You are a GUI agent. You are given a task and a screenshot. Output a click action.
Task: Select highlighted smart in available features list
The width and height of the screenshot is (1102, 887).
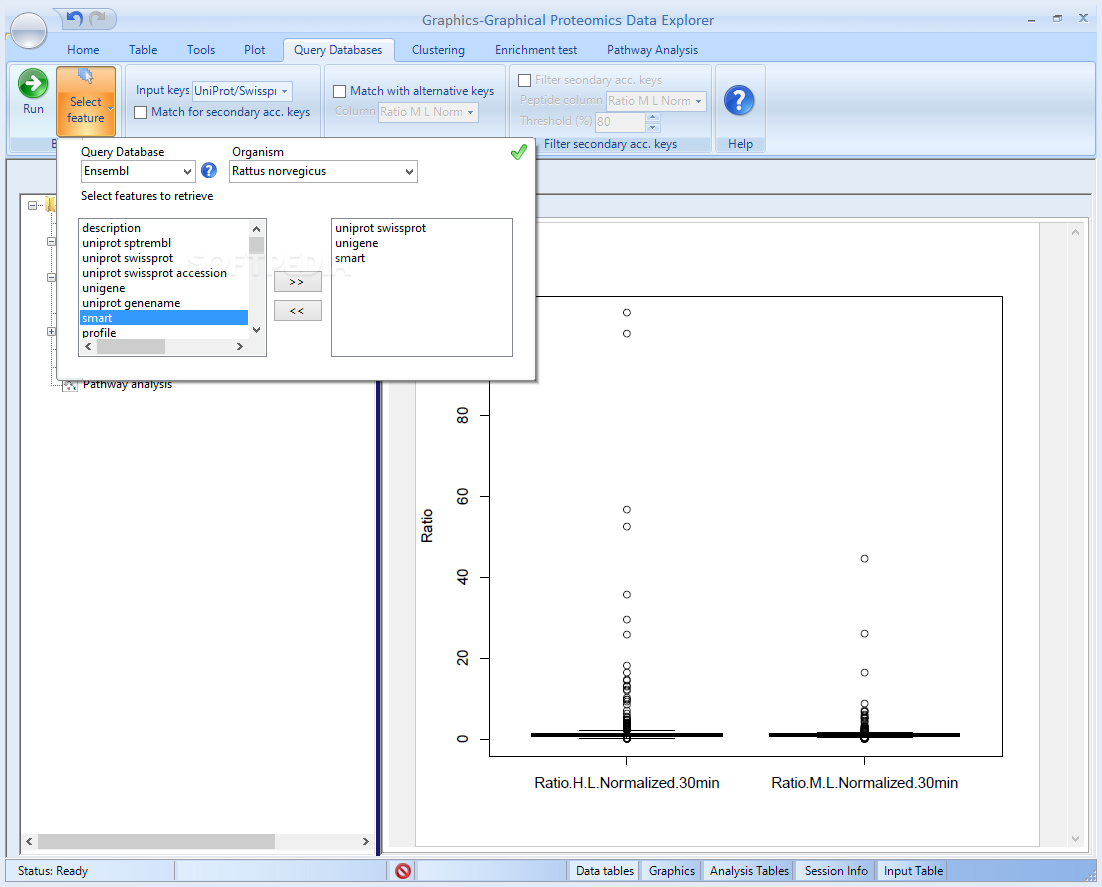pyautogui.click(x=164, y=318)
